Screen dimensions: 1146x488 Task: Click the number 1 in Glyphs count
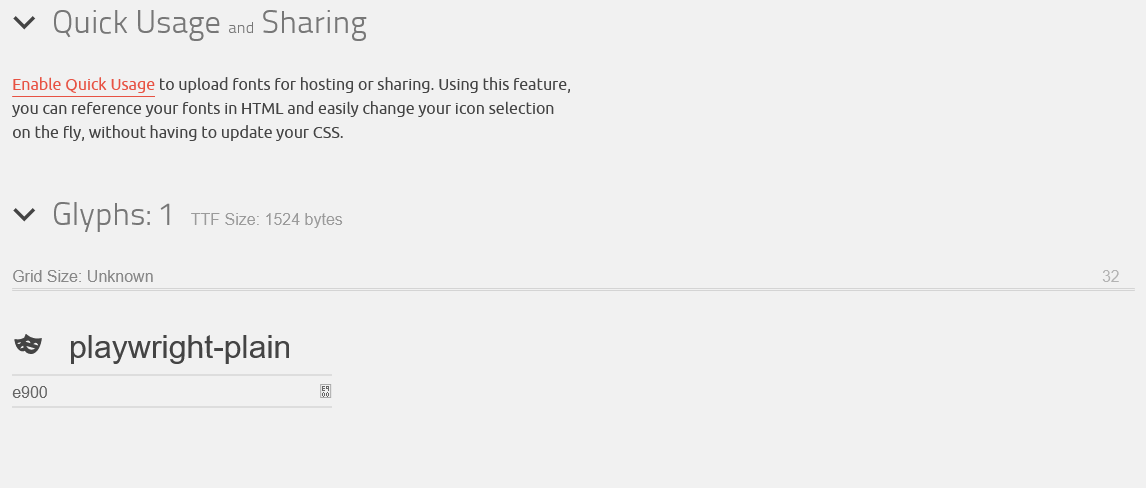(x=167, y=215)
